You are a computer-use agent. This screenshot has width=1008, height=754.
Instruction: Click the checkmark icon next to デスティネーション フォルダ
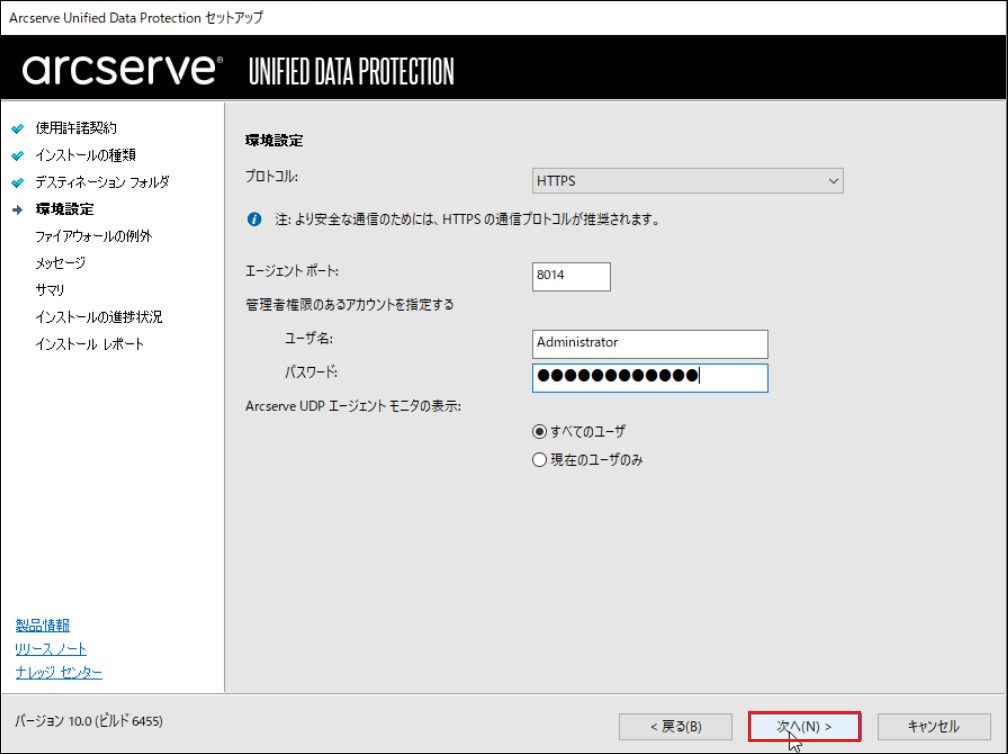[18, 183]
